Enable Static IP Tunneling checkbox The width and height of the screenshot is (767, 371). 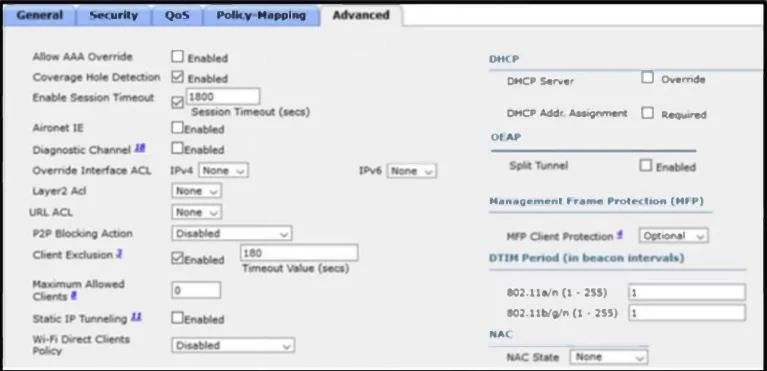pyautogui.click(x=177, y=318)
